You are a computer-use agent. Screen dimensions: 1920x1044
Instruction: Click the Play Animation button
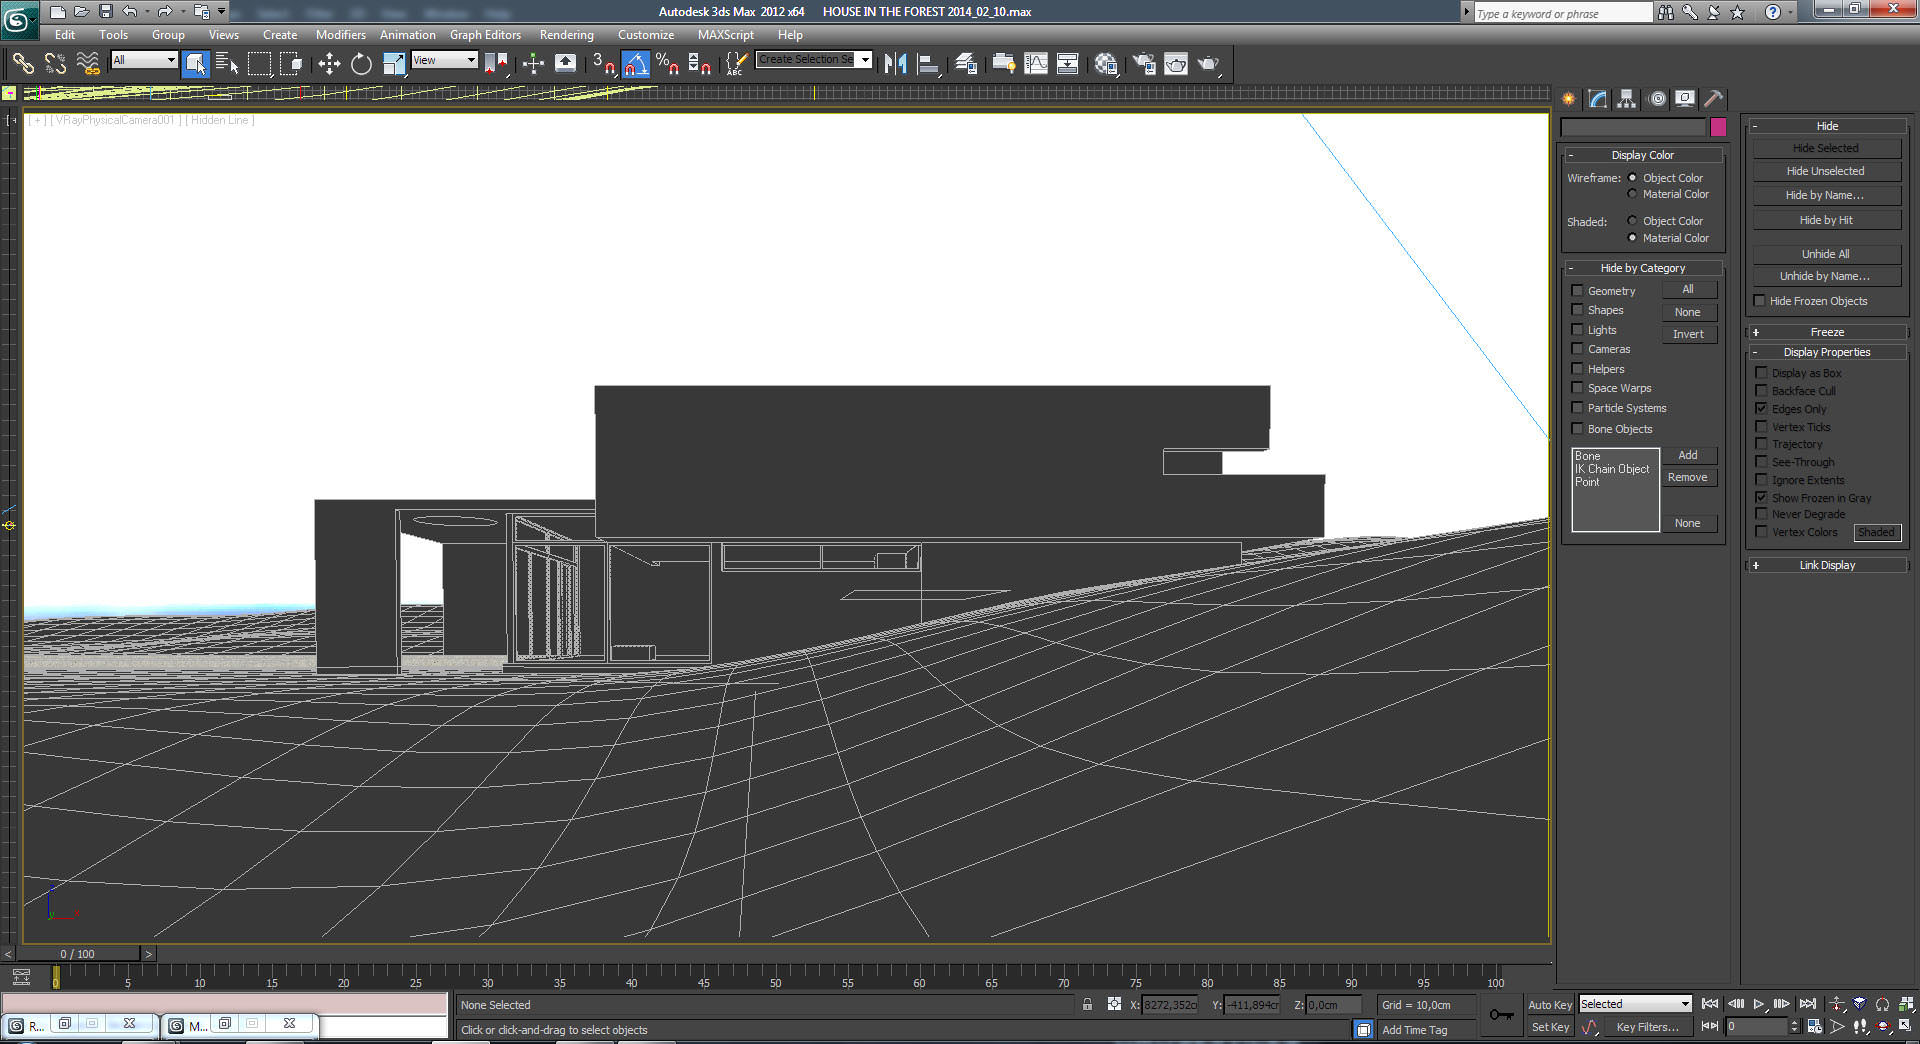pos(1759,1004)
